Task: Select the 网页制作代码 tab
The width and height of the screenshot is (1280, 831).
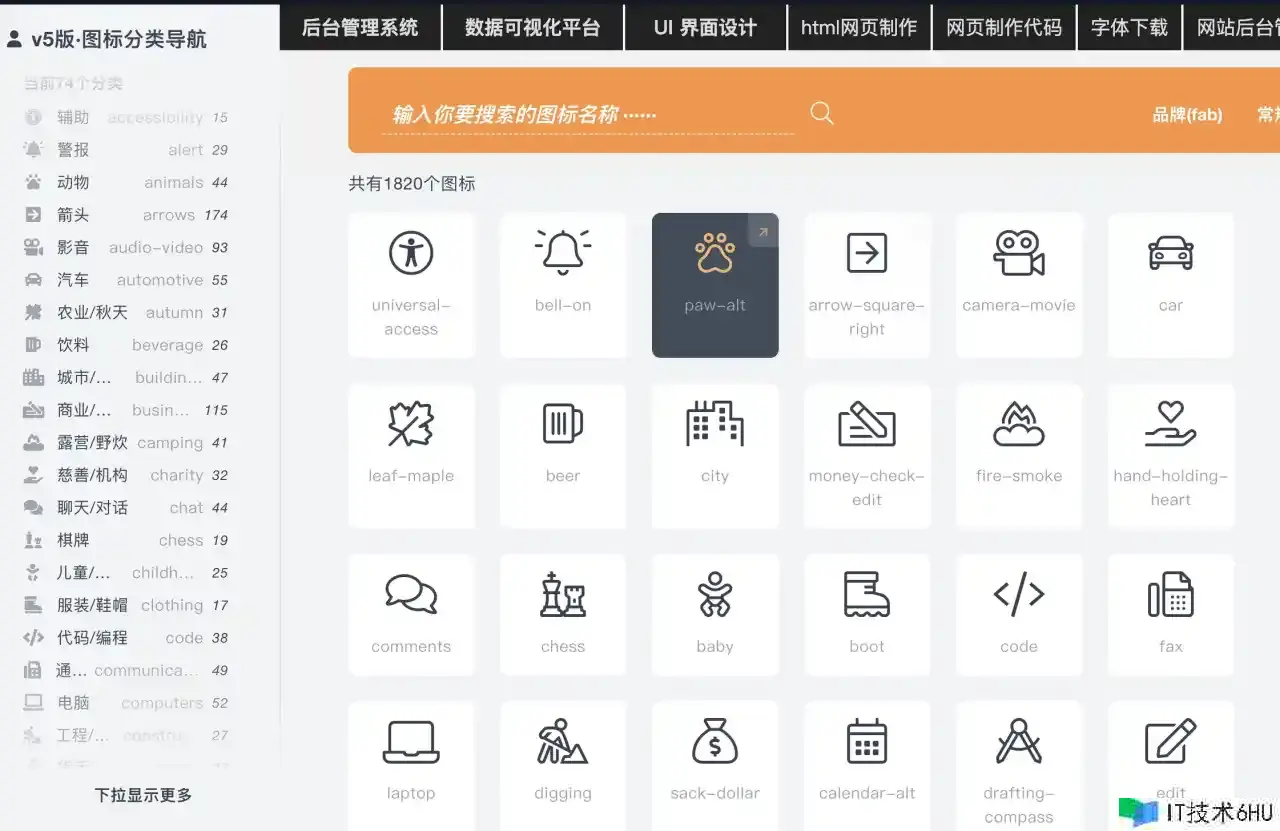Action: click(1004, 27)
